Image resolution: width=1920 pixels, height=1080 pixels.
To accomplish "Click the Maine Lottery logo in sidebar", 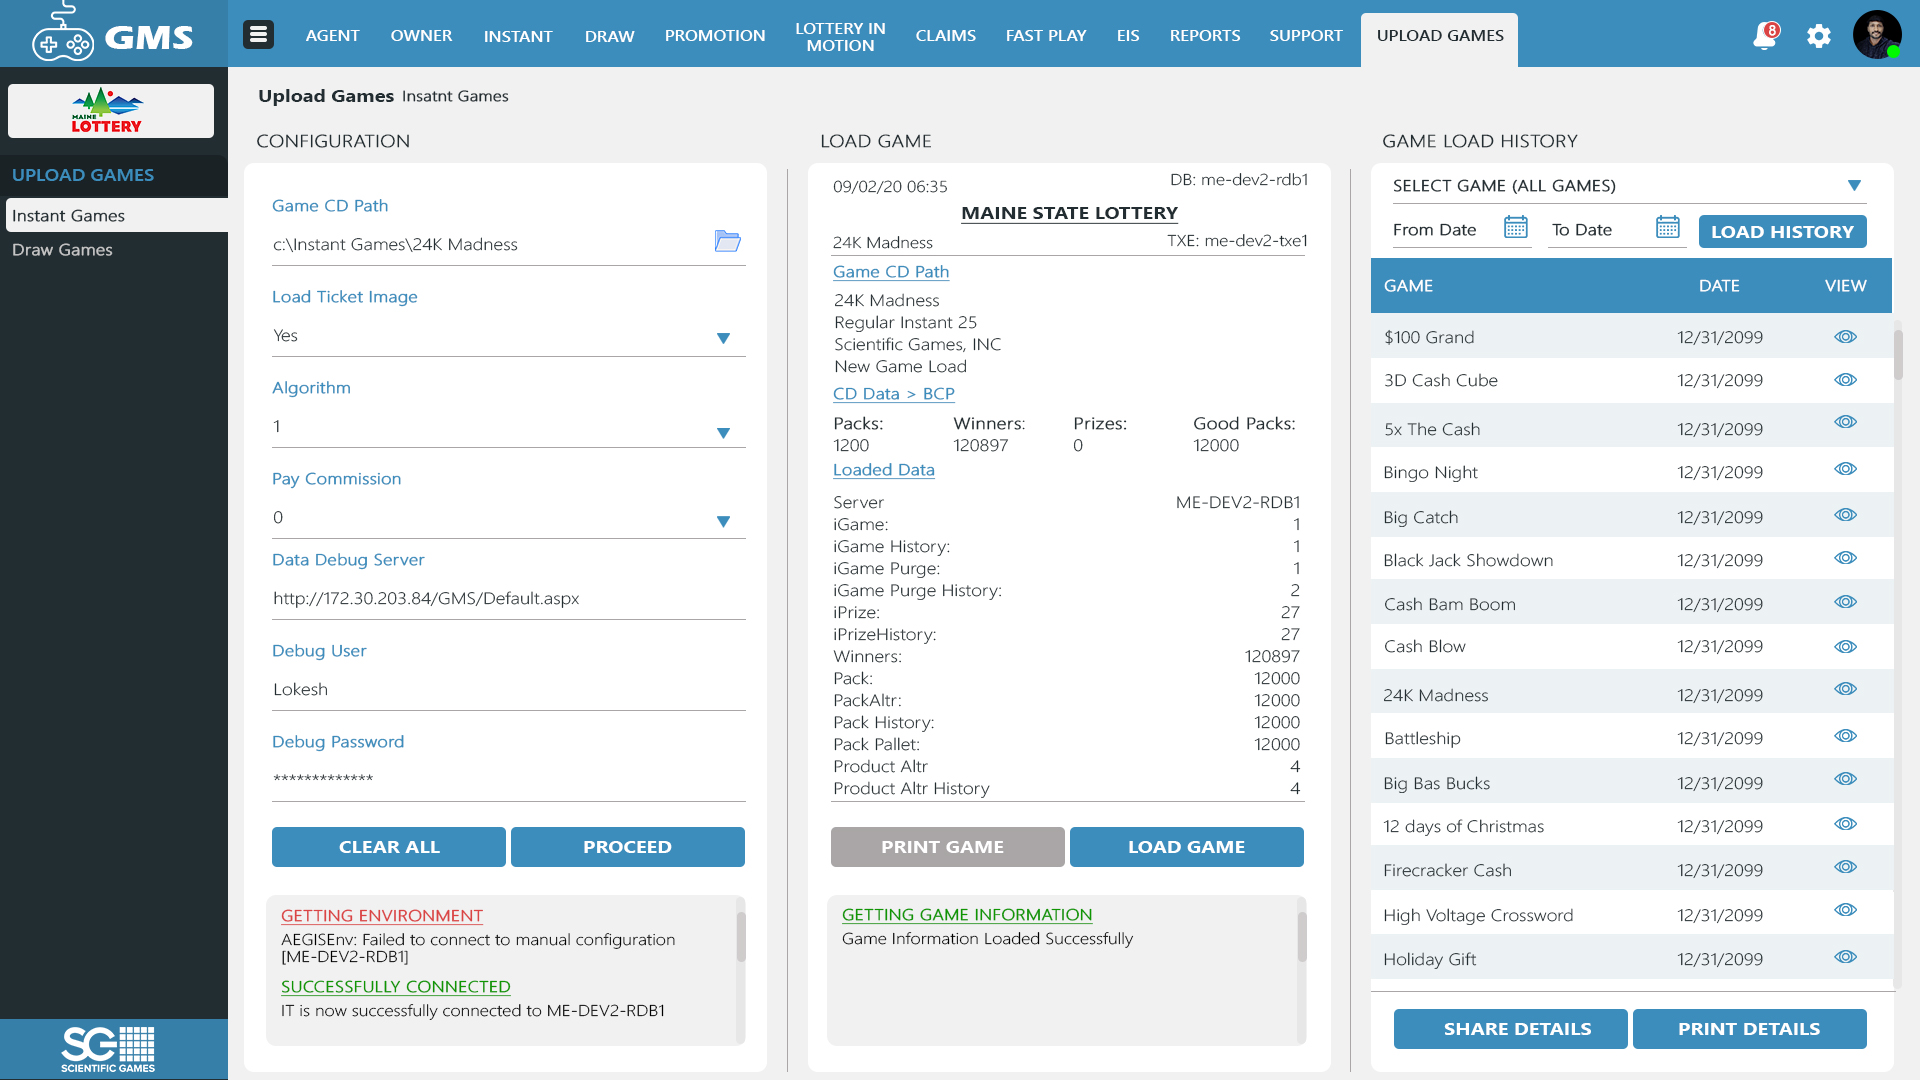I will tap(110, 110).
